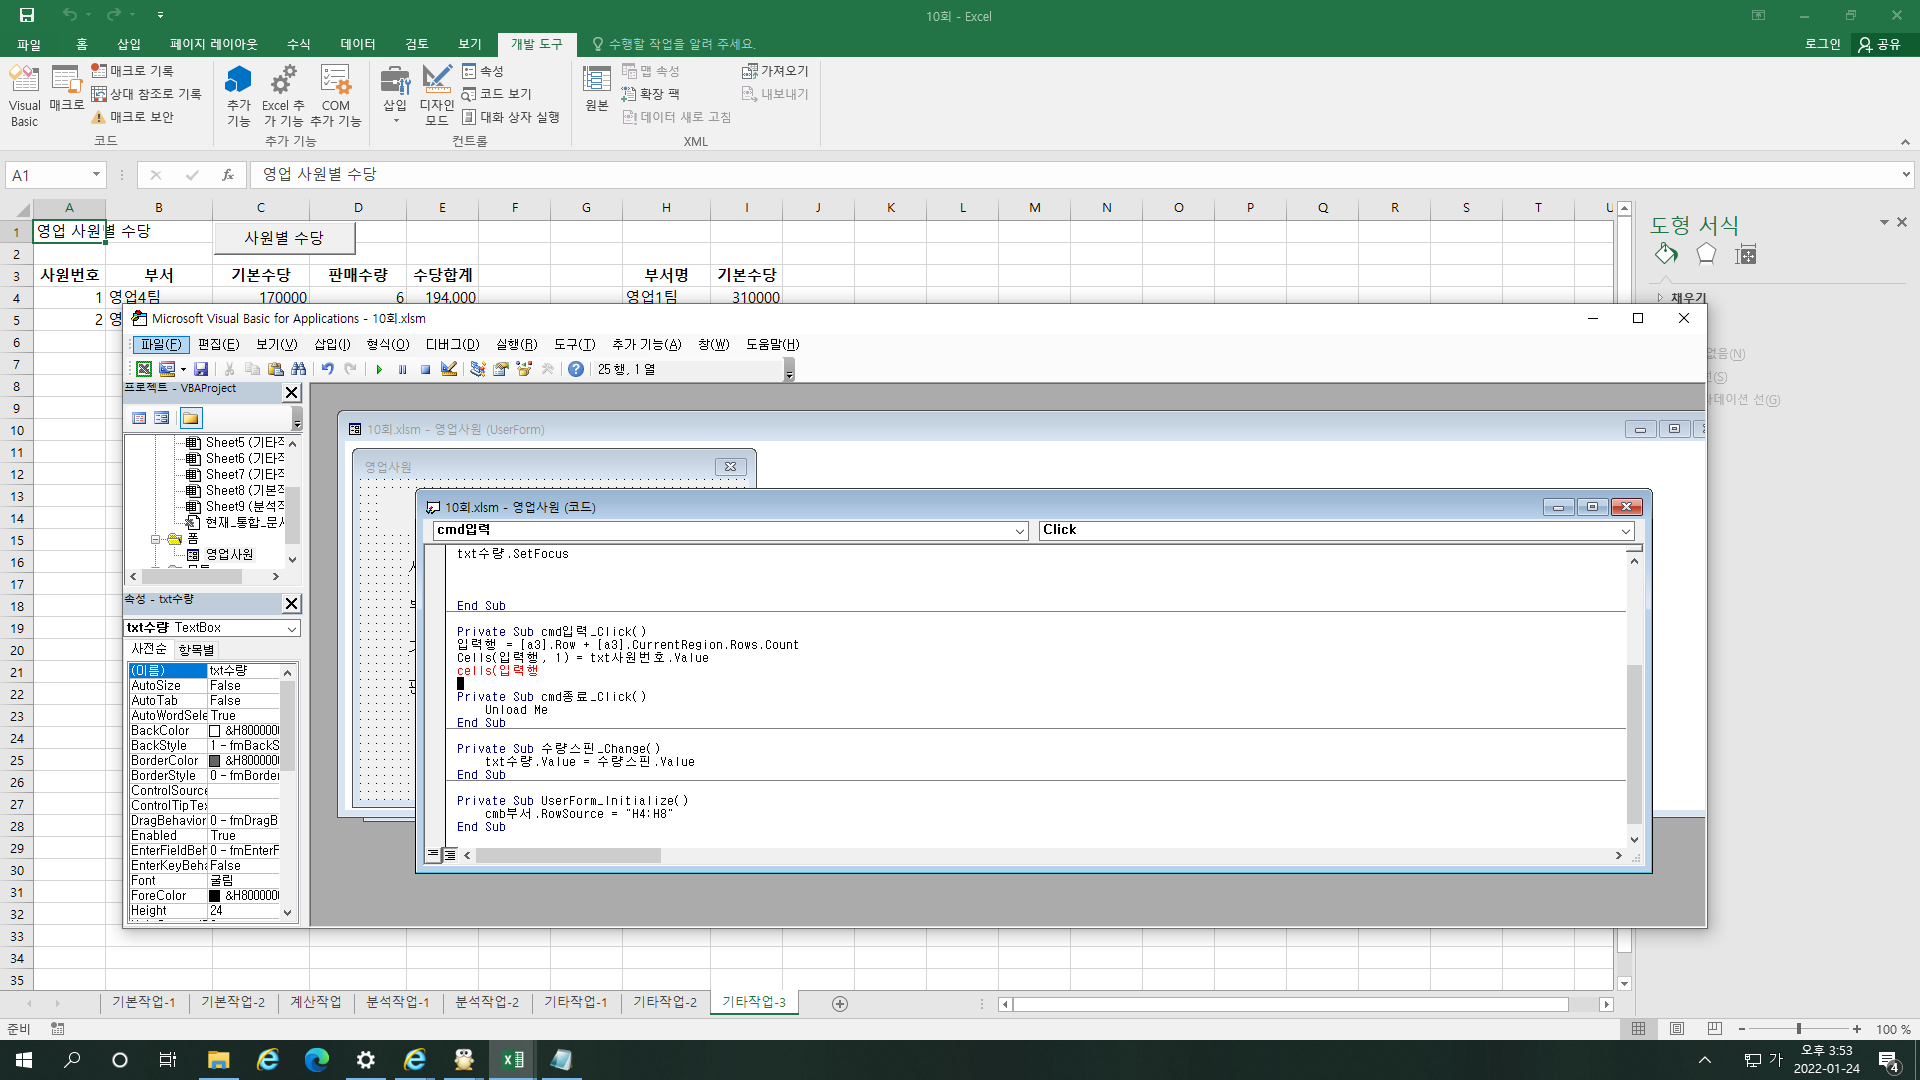The image size is (1920, 1080).
Task: Open the 디버그(D) menu
Action: (x=452, y=344)
